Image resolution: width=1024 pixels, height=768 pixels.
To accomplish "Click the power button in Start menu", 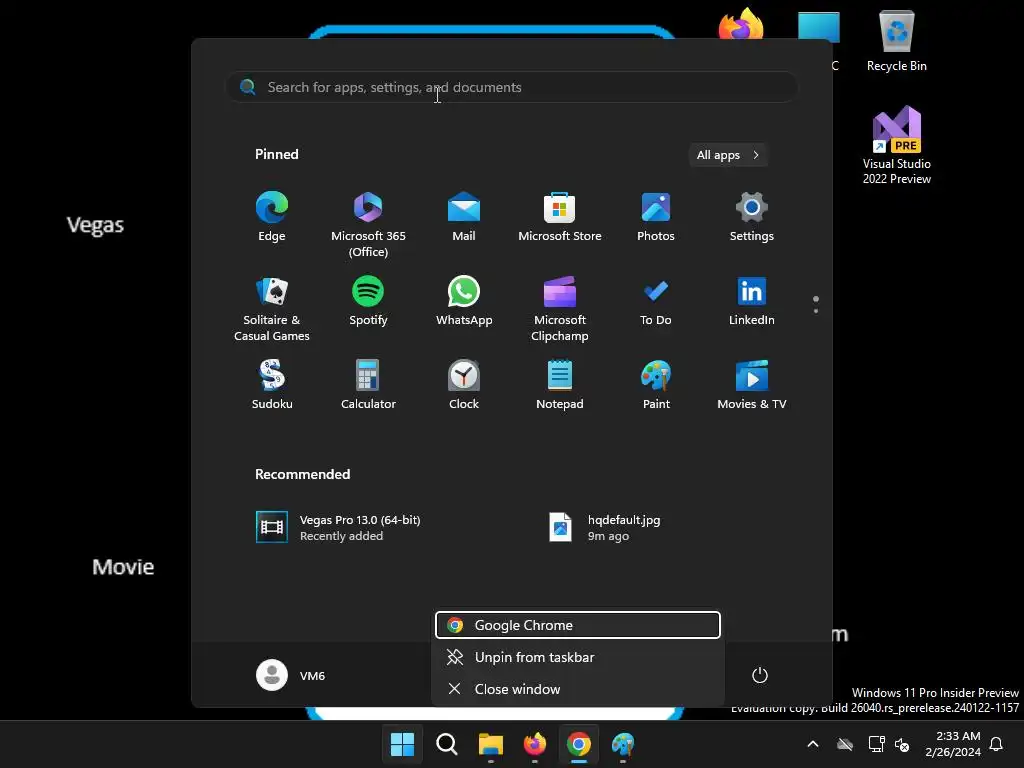I will (x=760, y=675).
